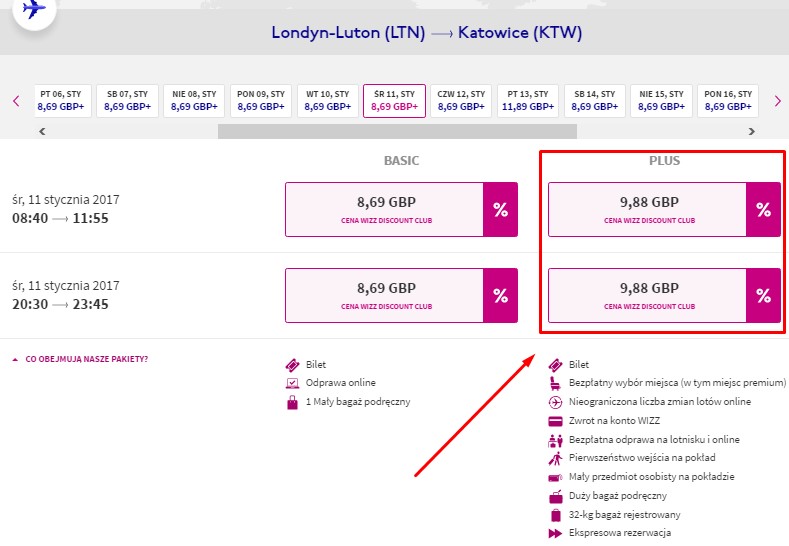Select the NIE 15, STY date tab
This screenshot has height=546, width=789.
pos(661,101)
